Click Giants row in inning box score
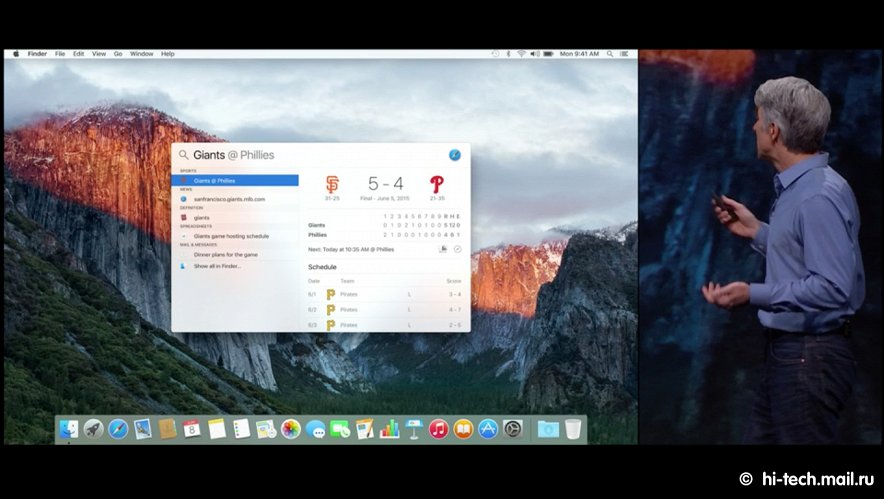 coord(384,225)
